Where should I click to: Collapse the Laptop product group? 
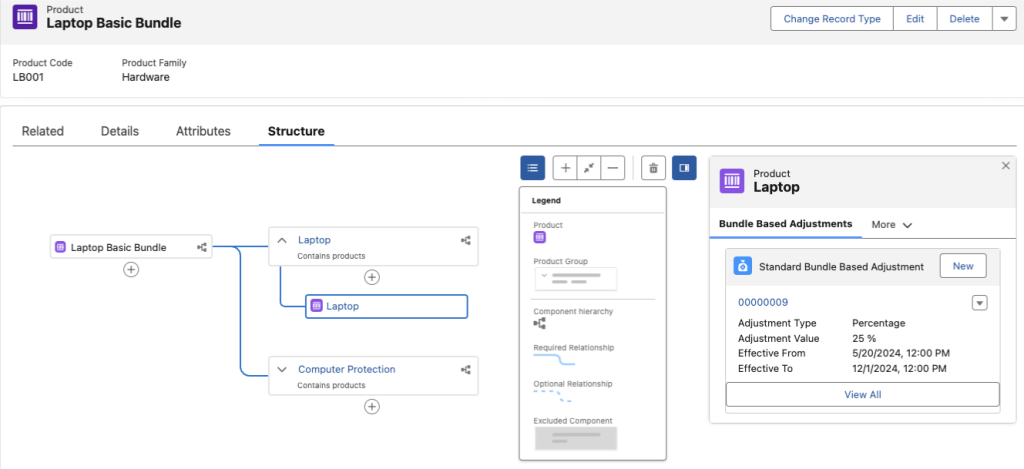click(x=282, y=240)
